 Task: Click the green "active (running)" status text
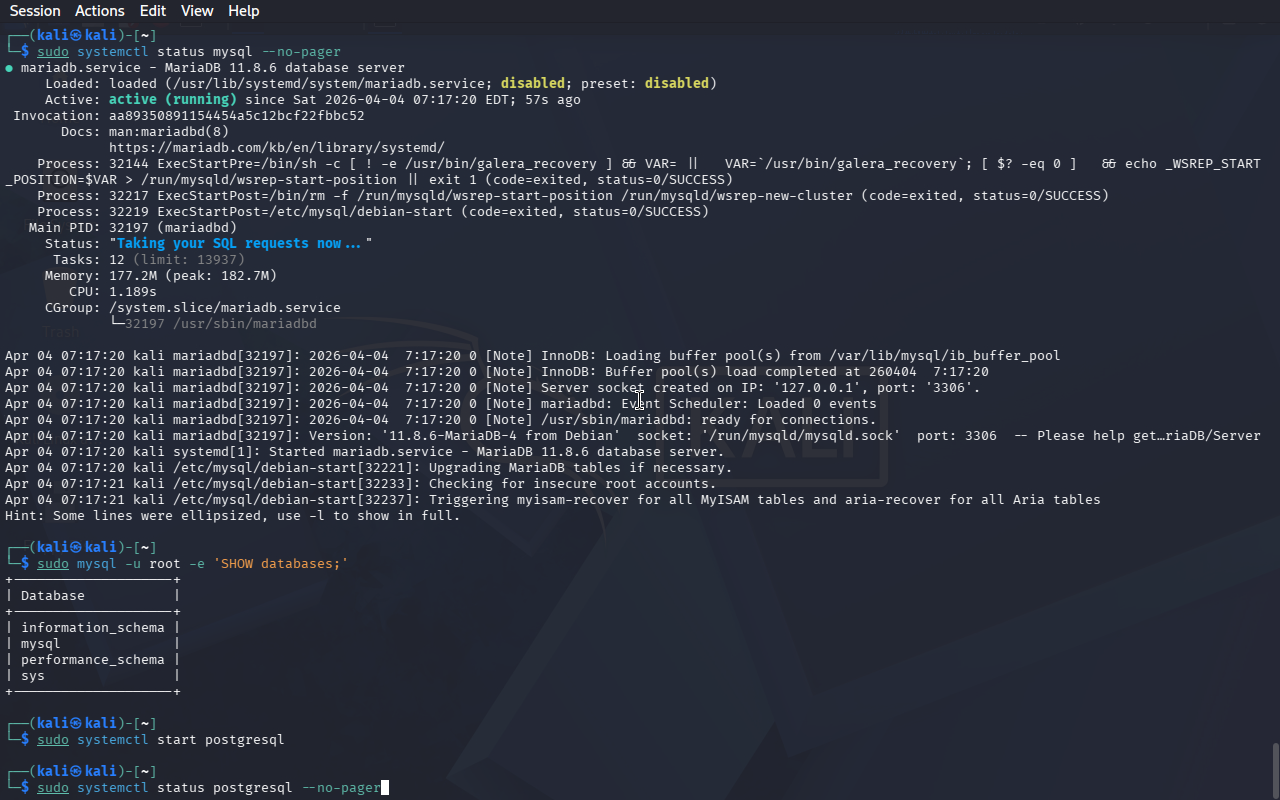point(172,100)
